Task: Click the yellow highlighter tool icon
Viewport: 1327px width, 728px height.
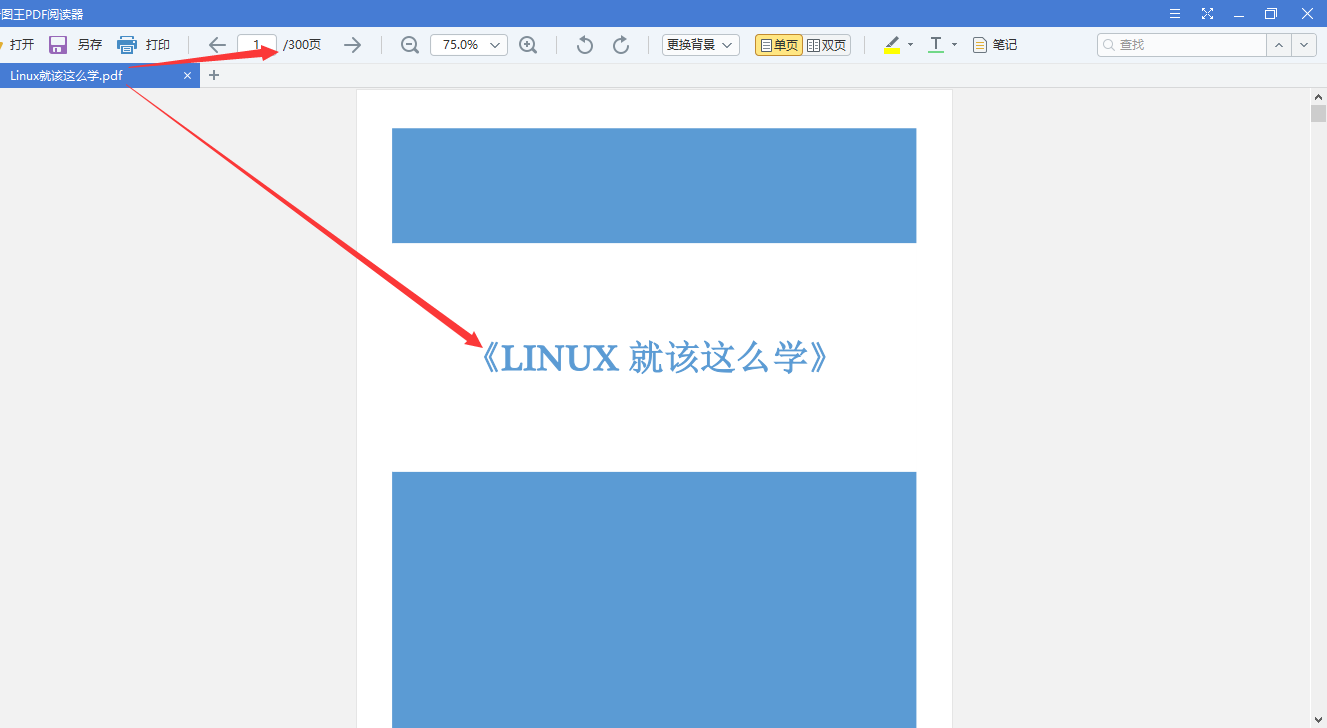Action: pyautogui.click(x=892, y=45)
